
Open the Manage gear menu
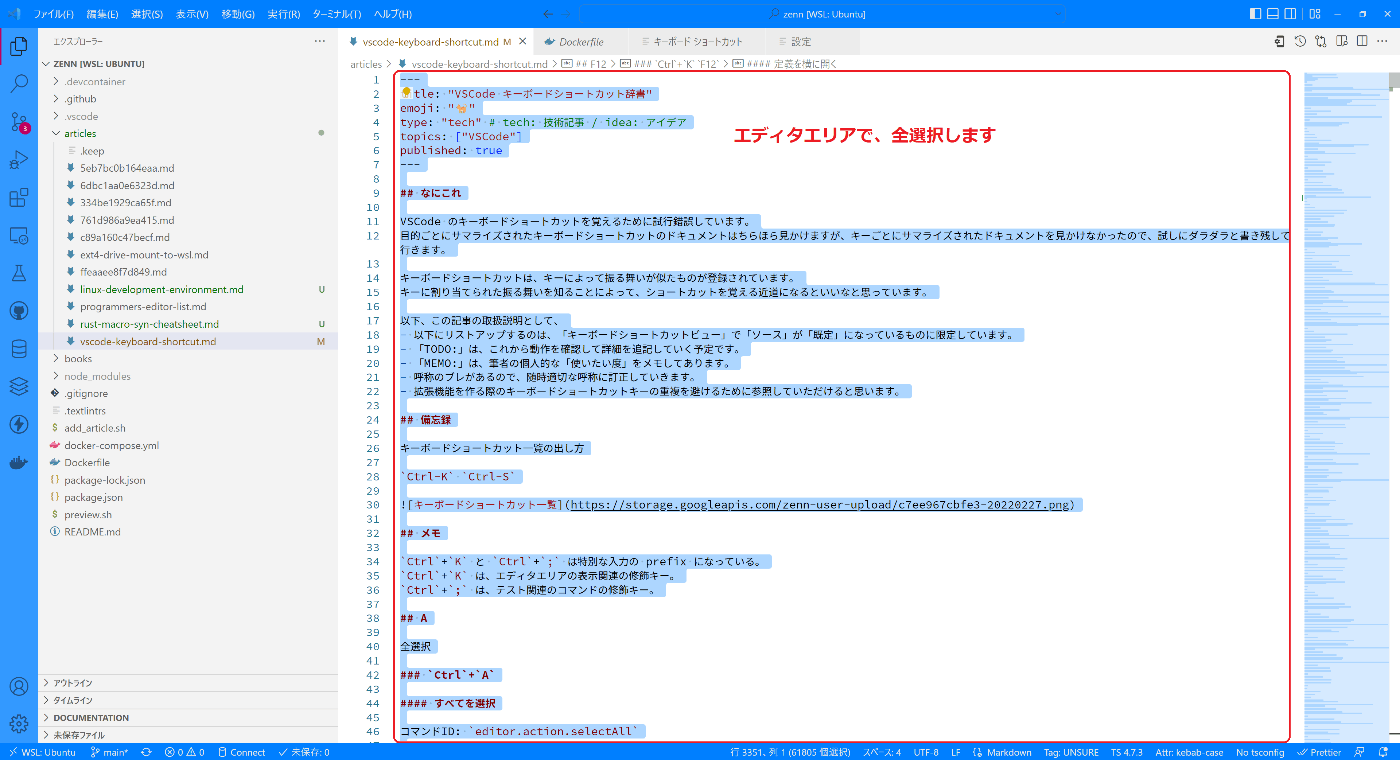18,724
